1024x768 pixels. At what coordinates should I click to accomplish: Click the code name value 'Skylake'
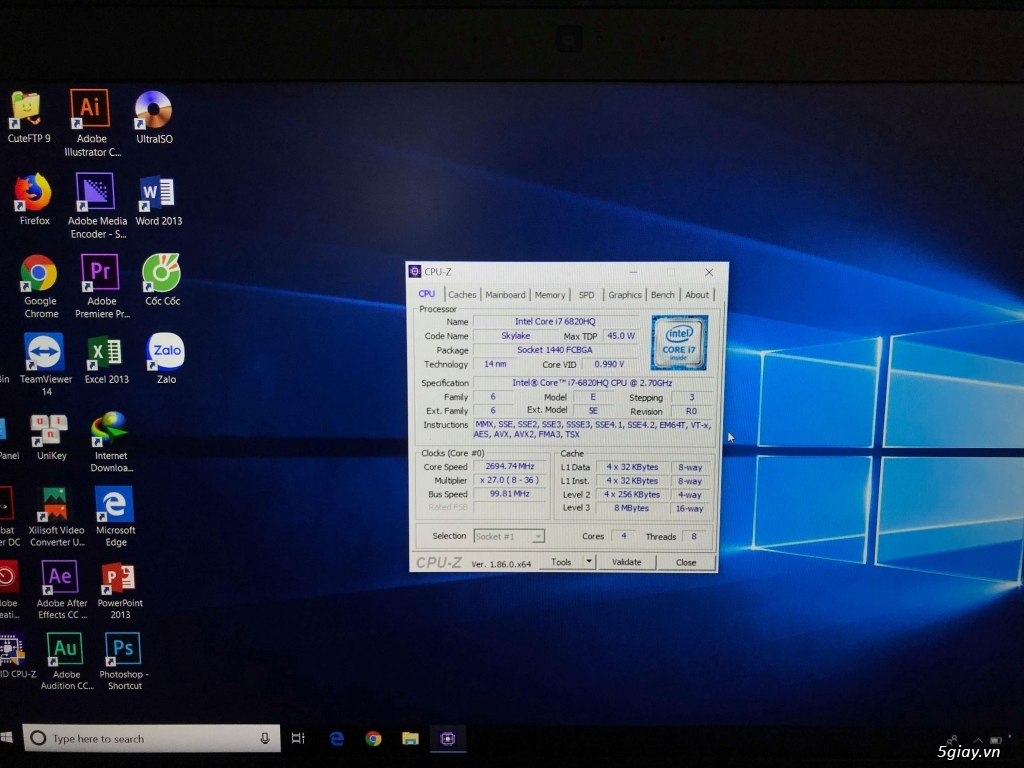tap(515, 336)
